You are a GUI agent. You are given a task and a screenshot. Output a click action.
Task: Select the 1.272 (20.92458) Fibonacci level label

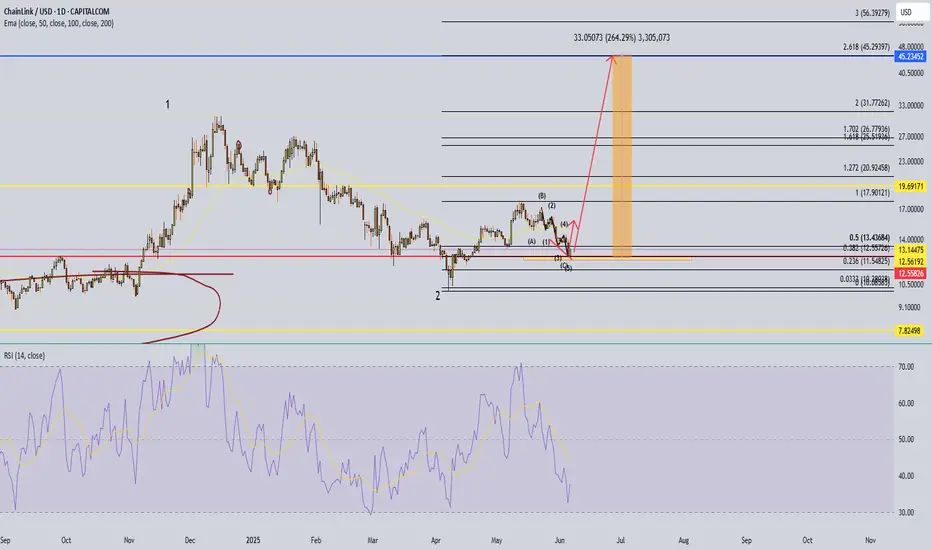pos(866,168)
